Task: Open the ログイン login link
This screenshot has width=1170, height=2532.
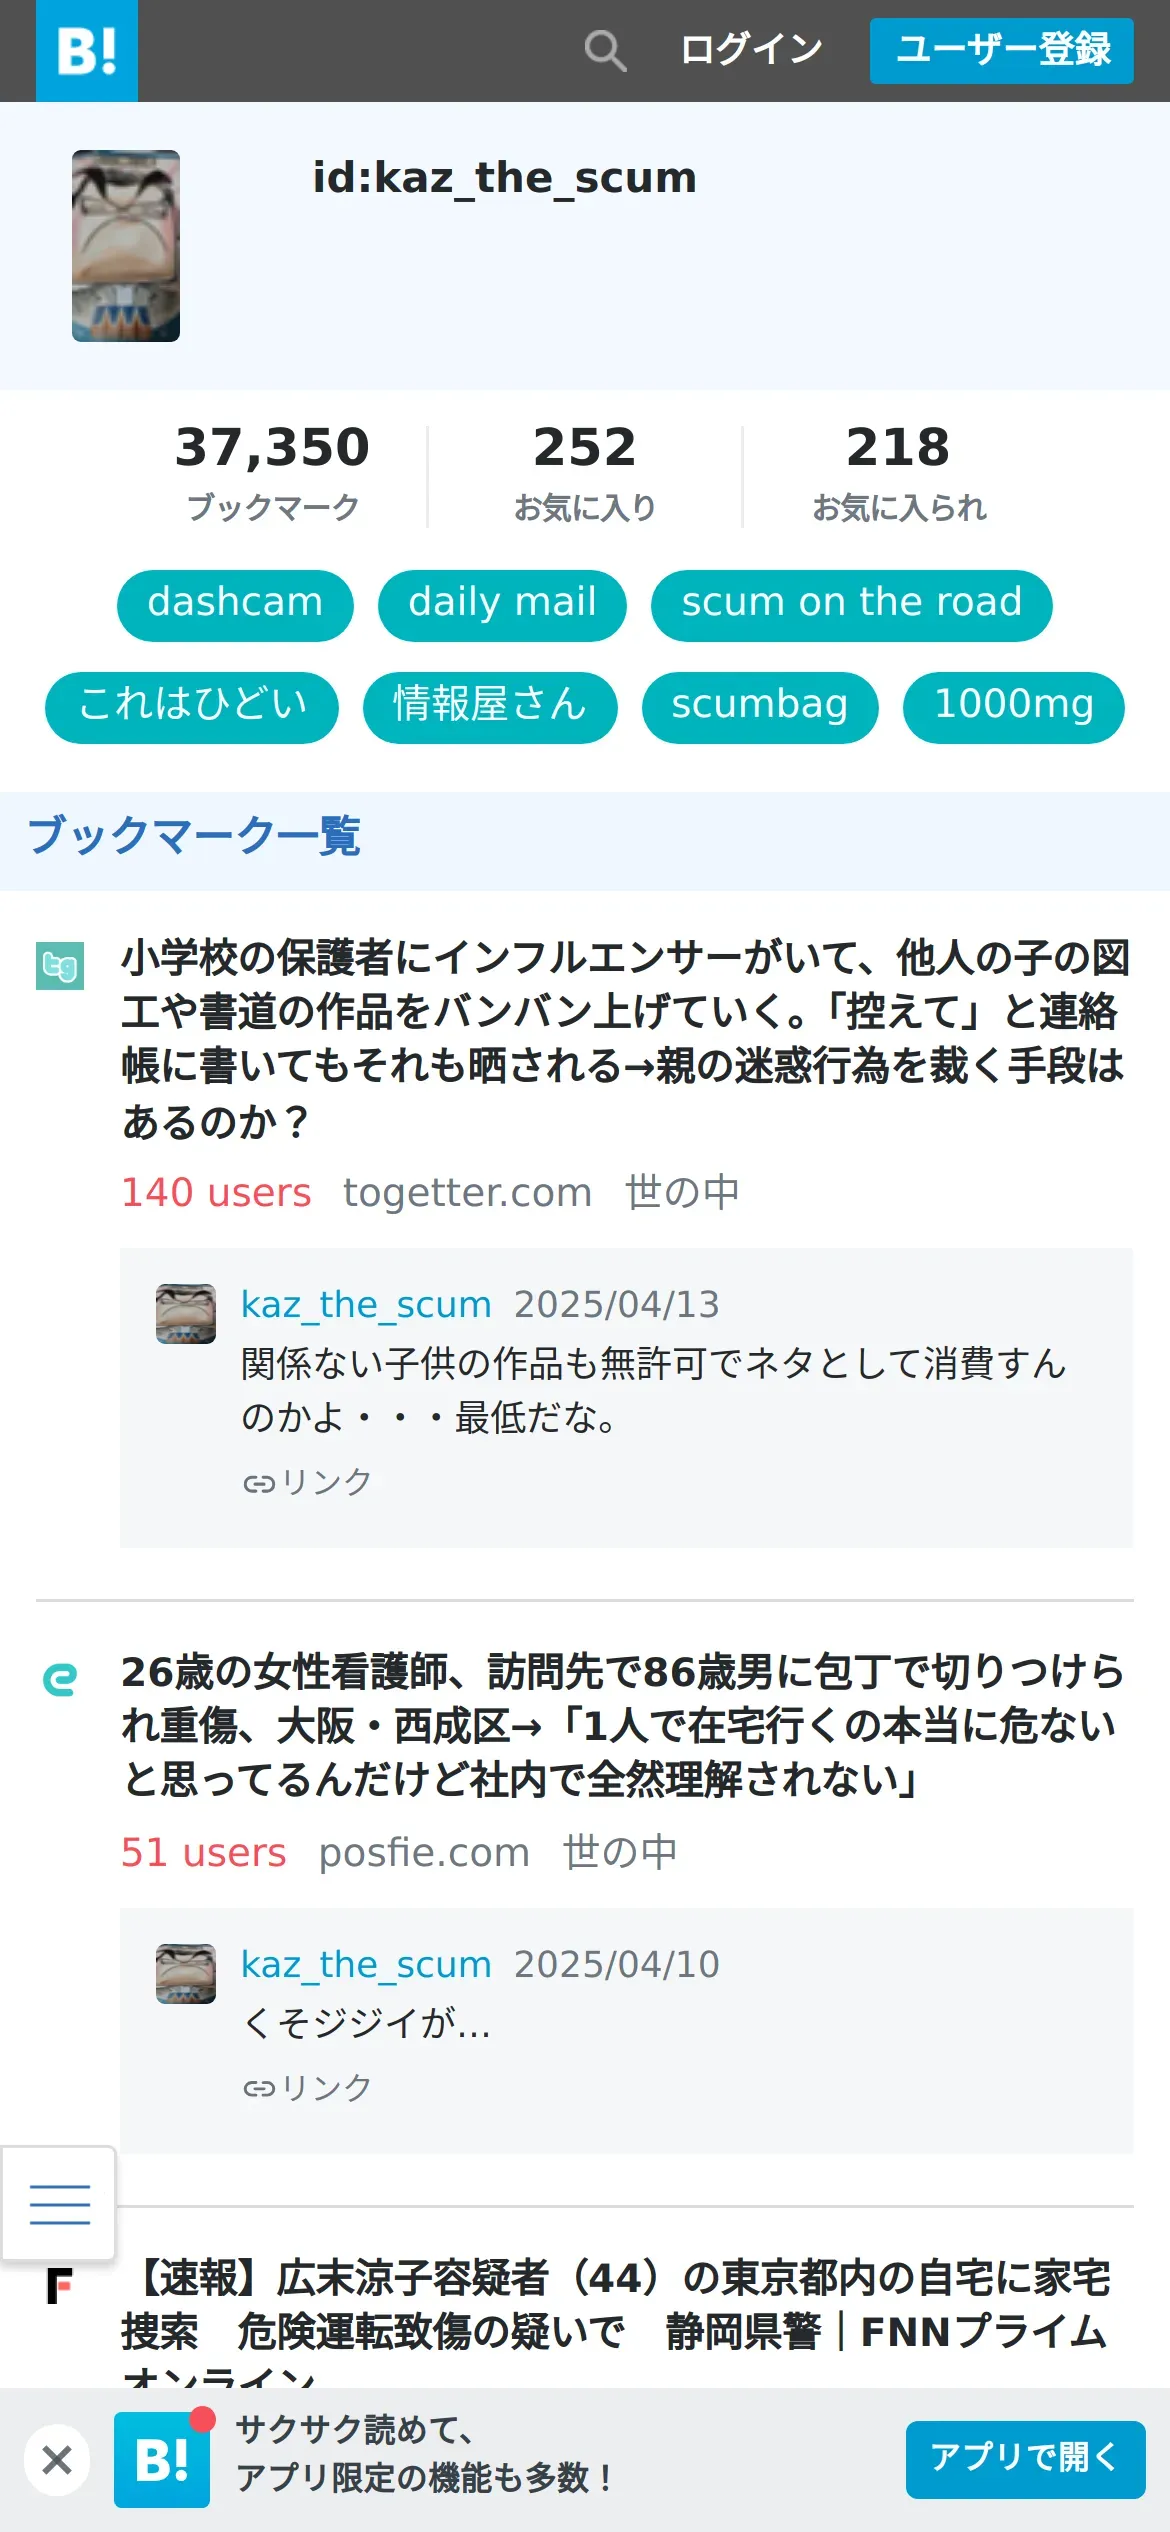Action: click(751, 50)
